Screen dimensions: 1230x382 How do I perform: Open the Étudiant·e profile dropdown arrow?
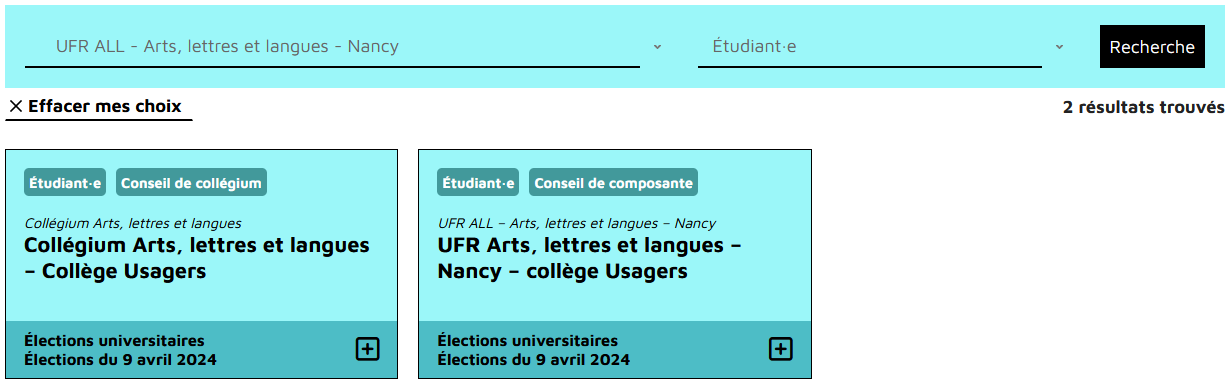pos(1059,47)
